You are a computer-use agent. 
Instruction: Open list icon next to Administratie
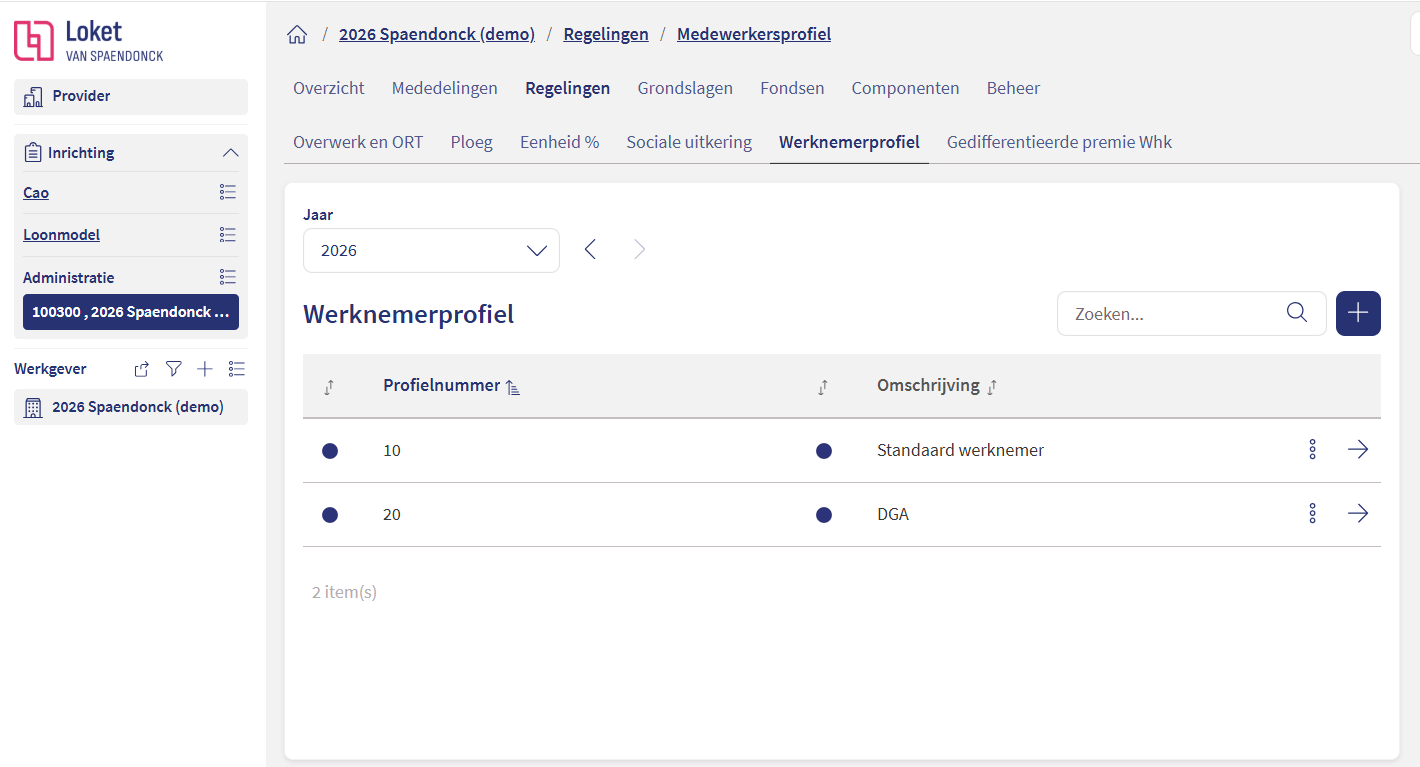pos(228,277)
